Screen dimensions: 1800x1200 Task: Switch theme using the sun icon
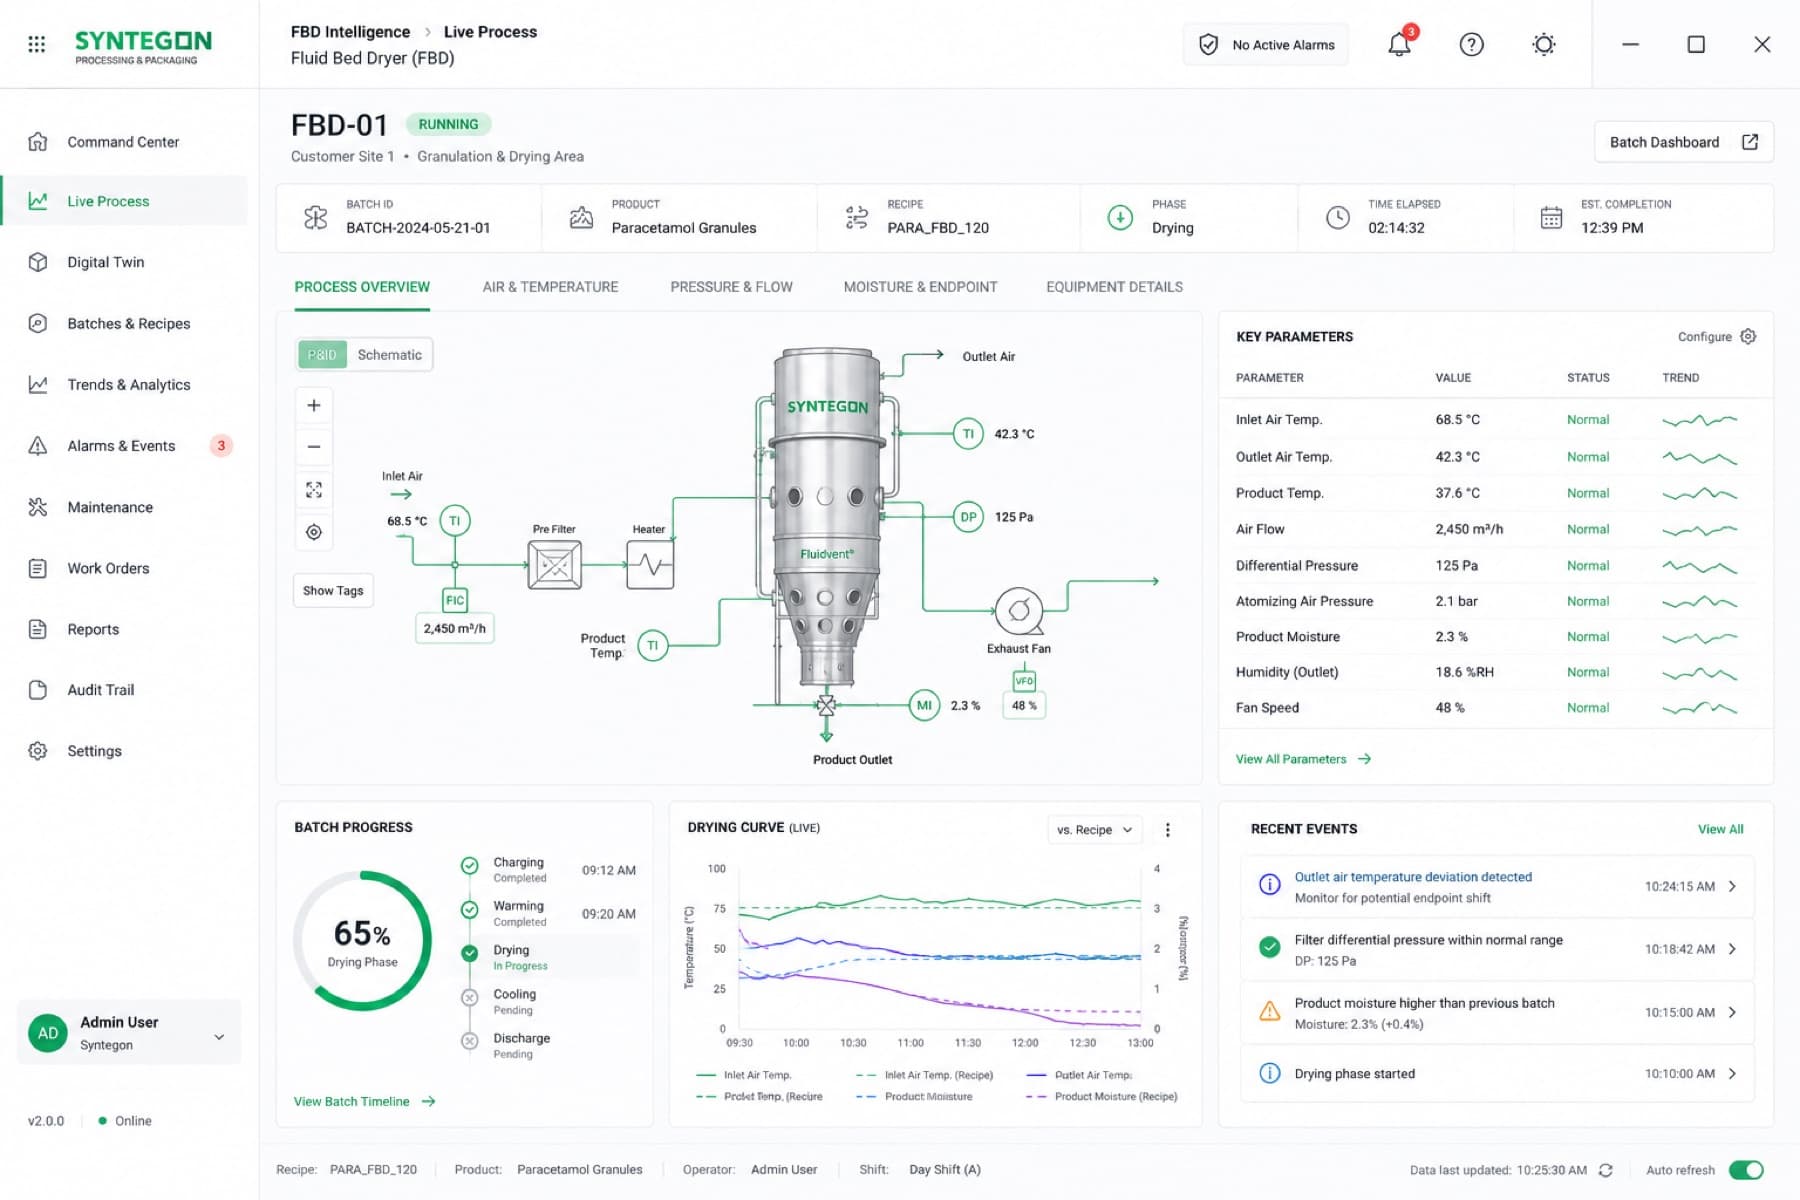[x=1544, y=44]
